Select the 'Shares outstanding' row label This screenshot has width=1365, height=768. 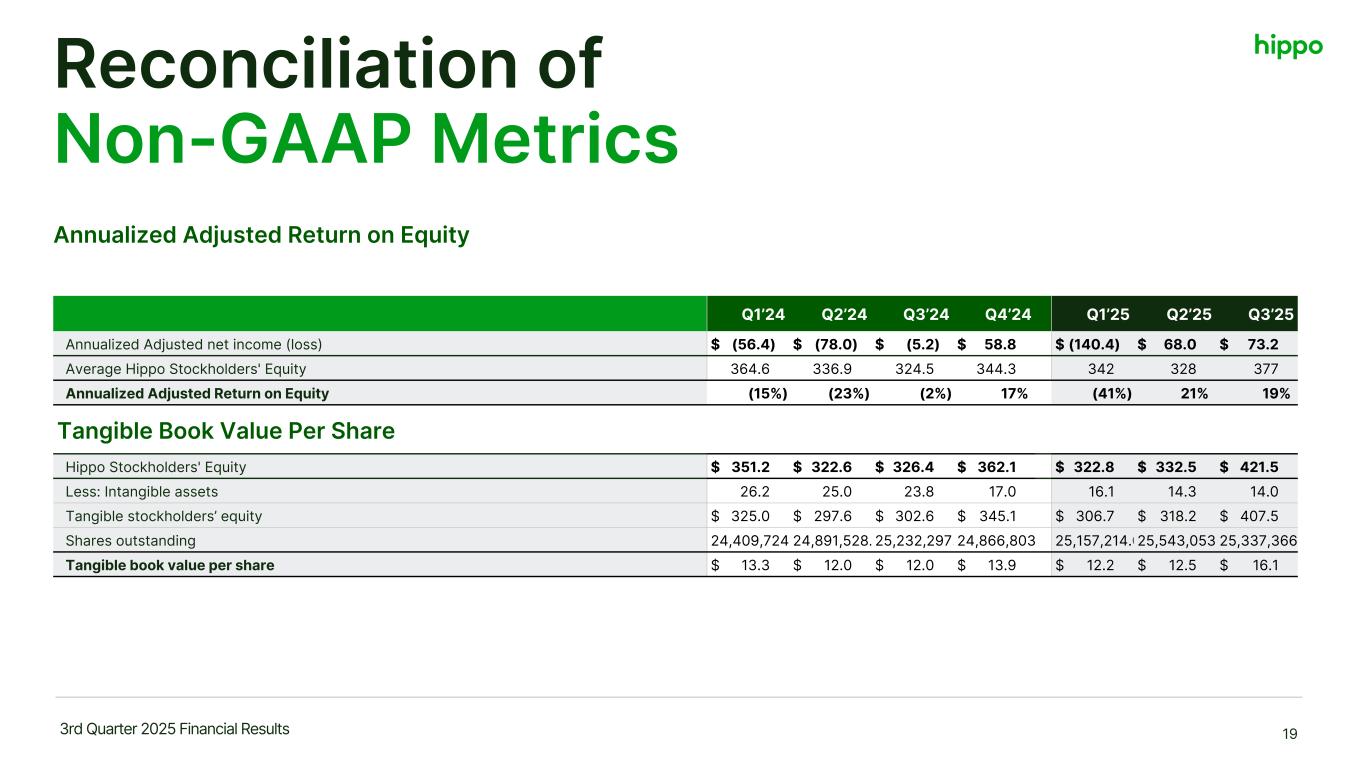(x=130, y=540)
